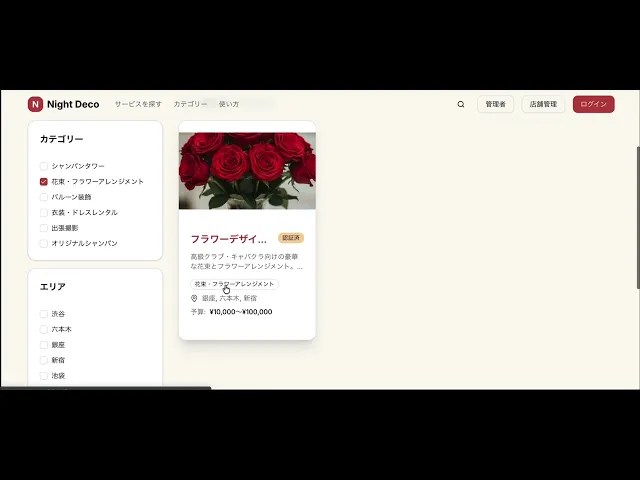Screen dimensions: 640x480
Task: Toggle the 六本木 area checkbox
Action: (44, 329)
